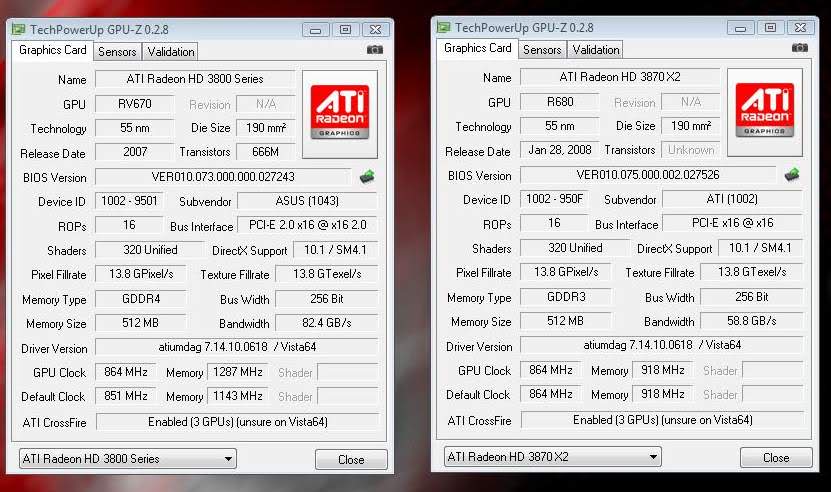
Task: Click the GPU field reading RV670
Action: click(x=135, y=104)
